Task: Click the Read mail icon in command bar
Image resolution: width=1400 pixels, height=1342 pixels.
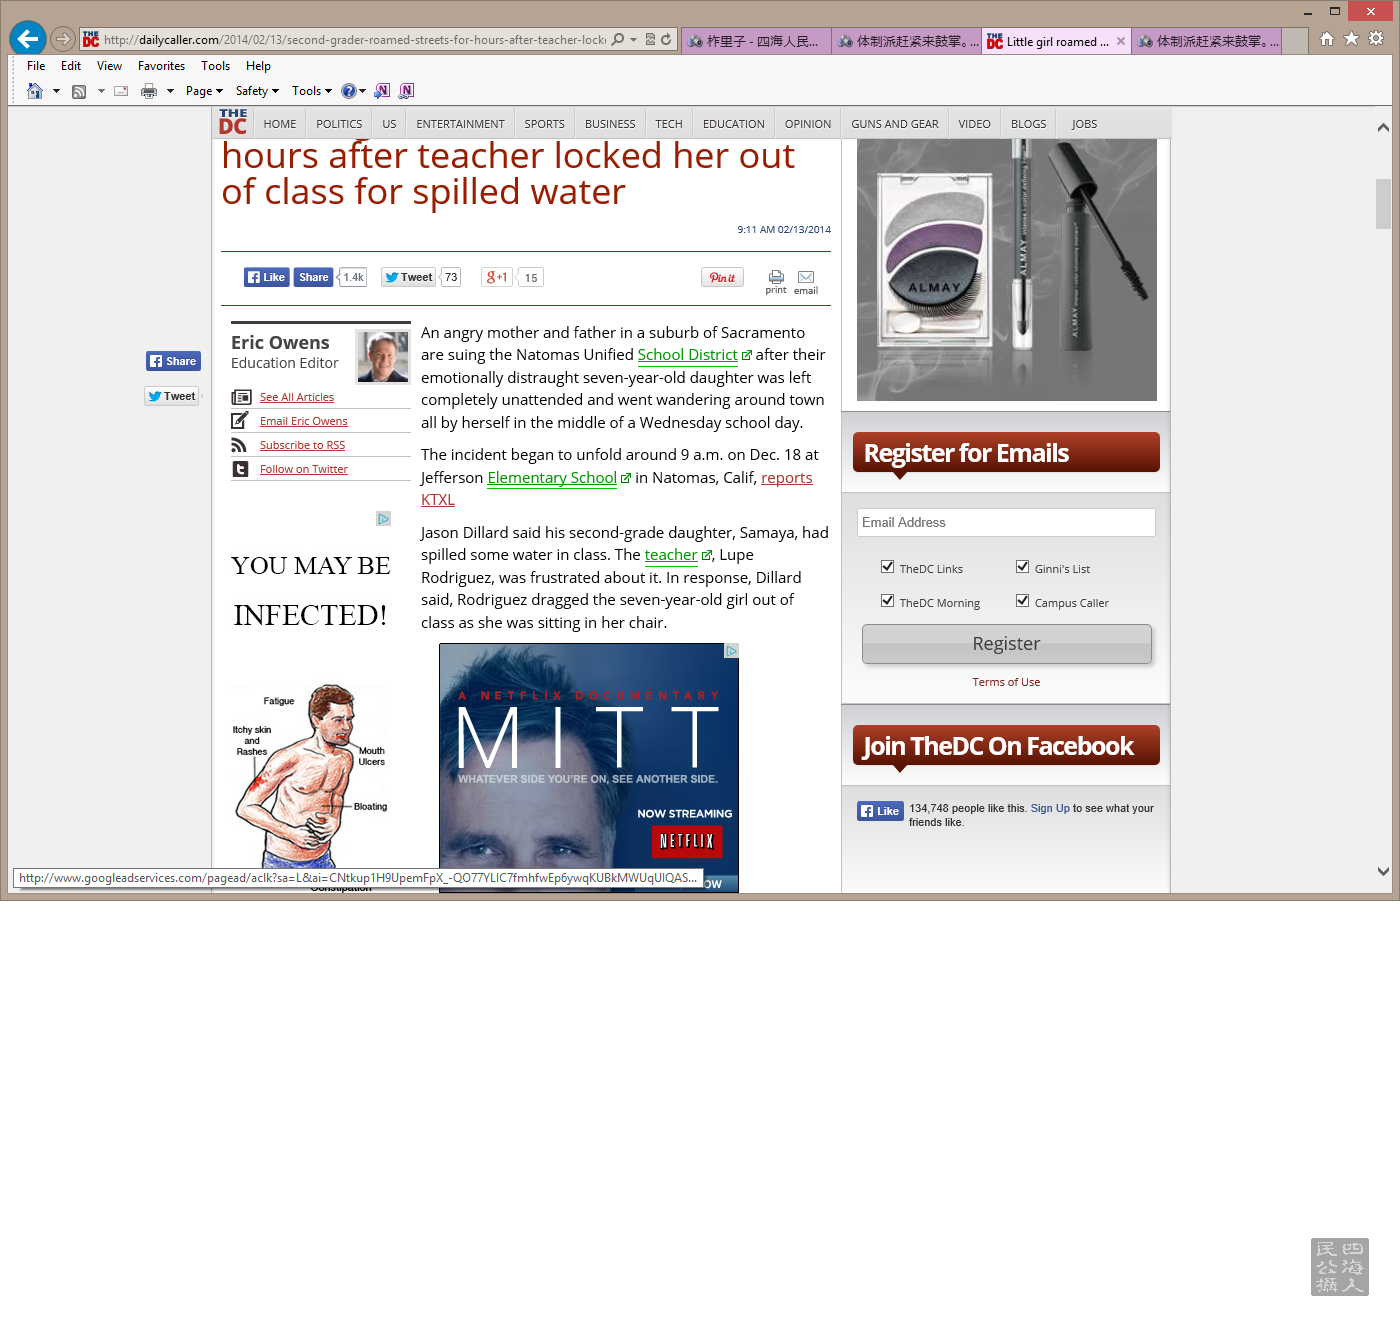Action: click(x=121, y=91)
